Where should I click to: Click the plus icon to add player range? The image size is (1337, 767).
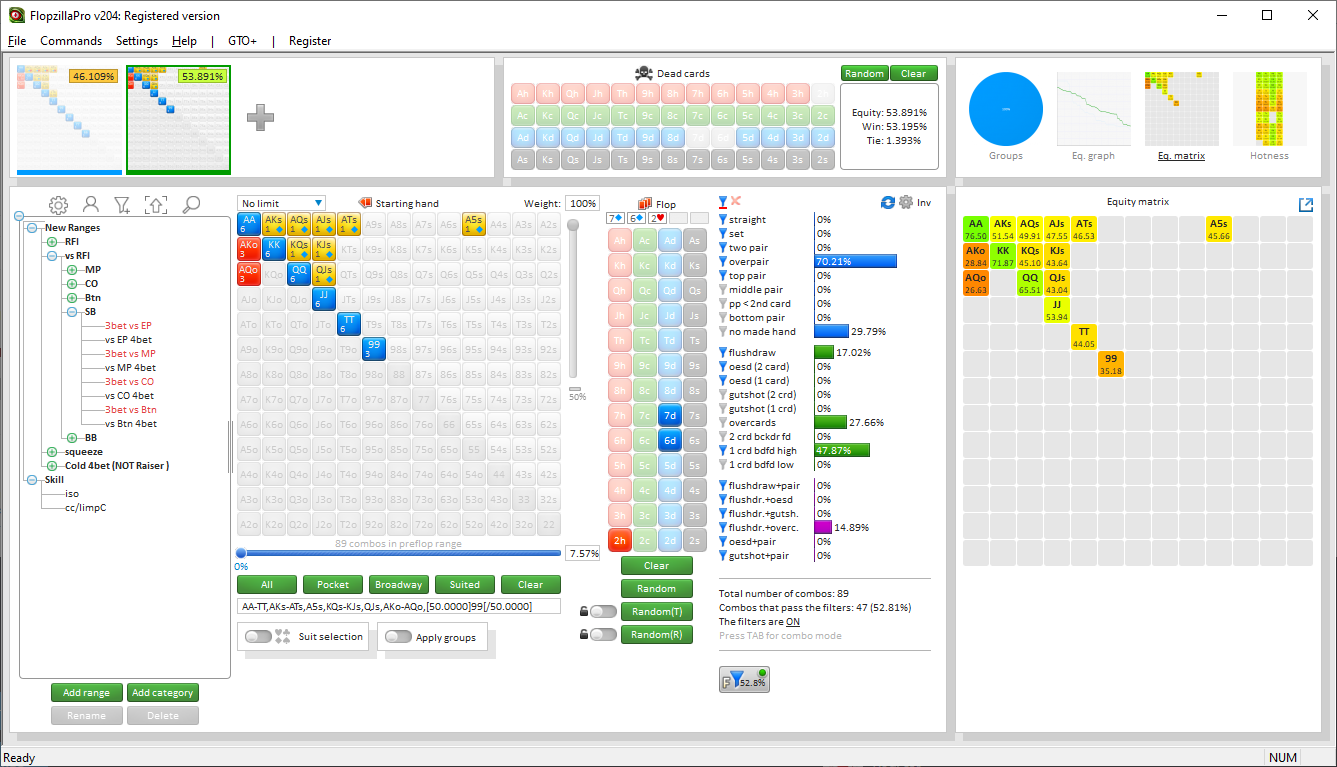click(x=260, y=117)
